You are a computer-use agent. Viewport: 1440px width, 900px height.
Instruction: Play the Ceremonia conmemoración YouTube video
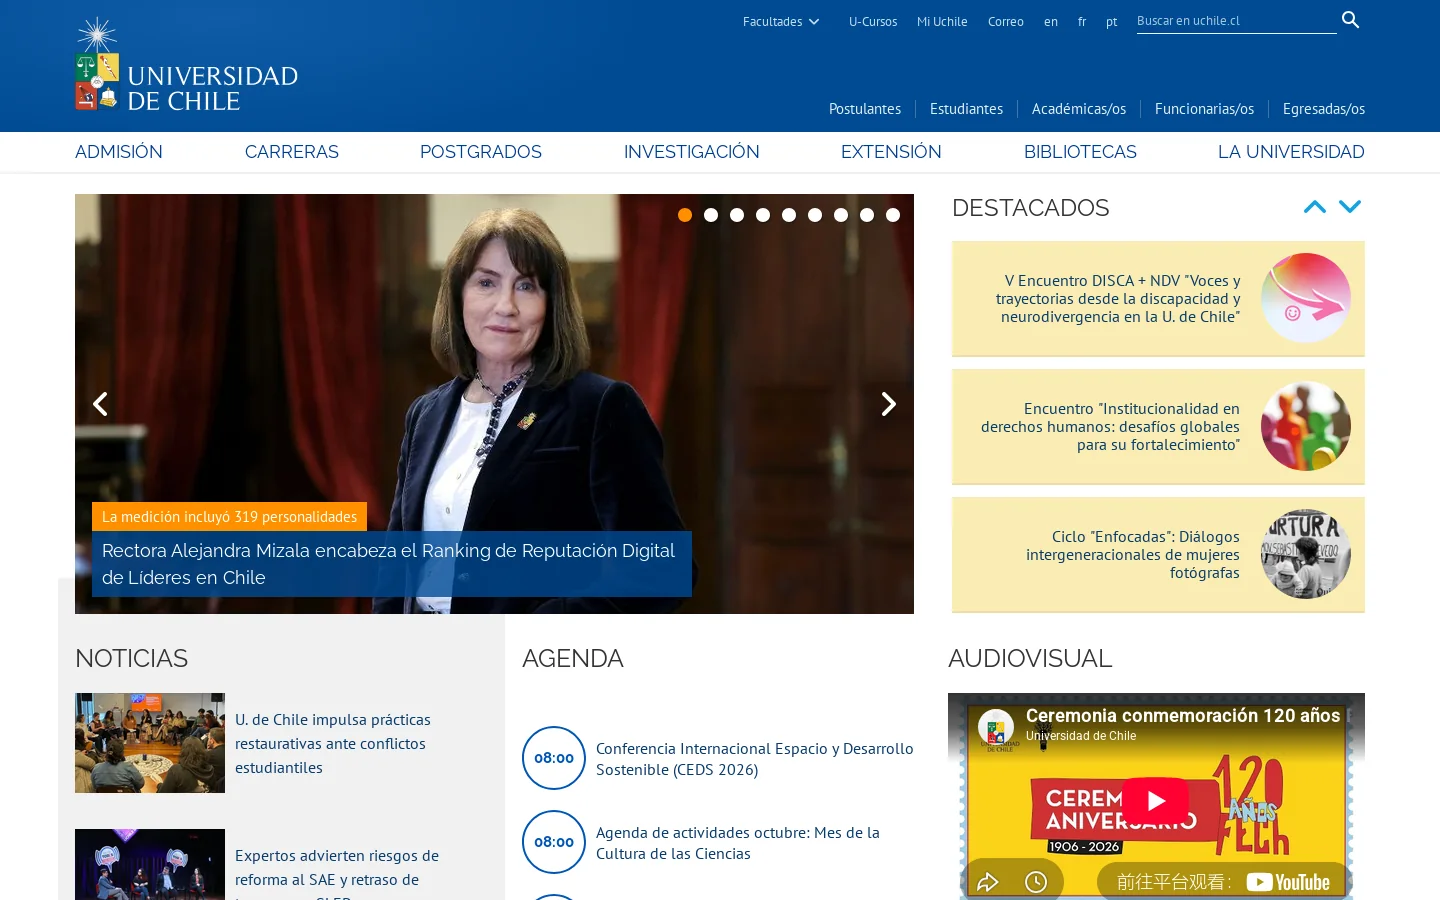click(x=1155, y=801)
